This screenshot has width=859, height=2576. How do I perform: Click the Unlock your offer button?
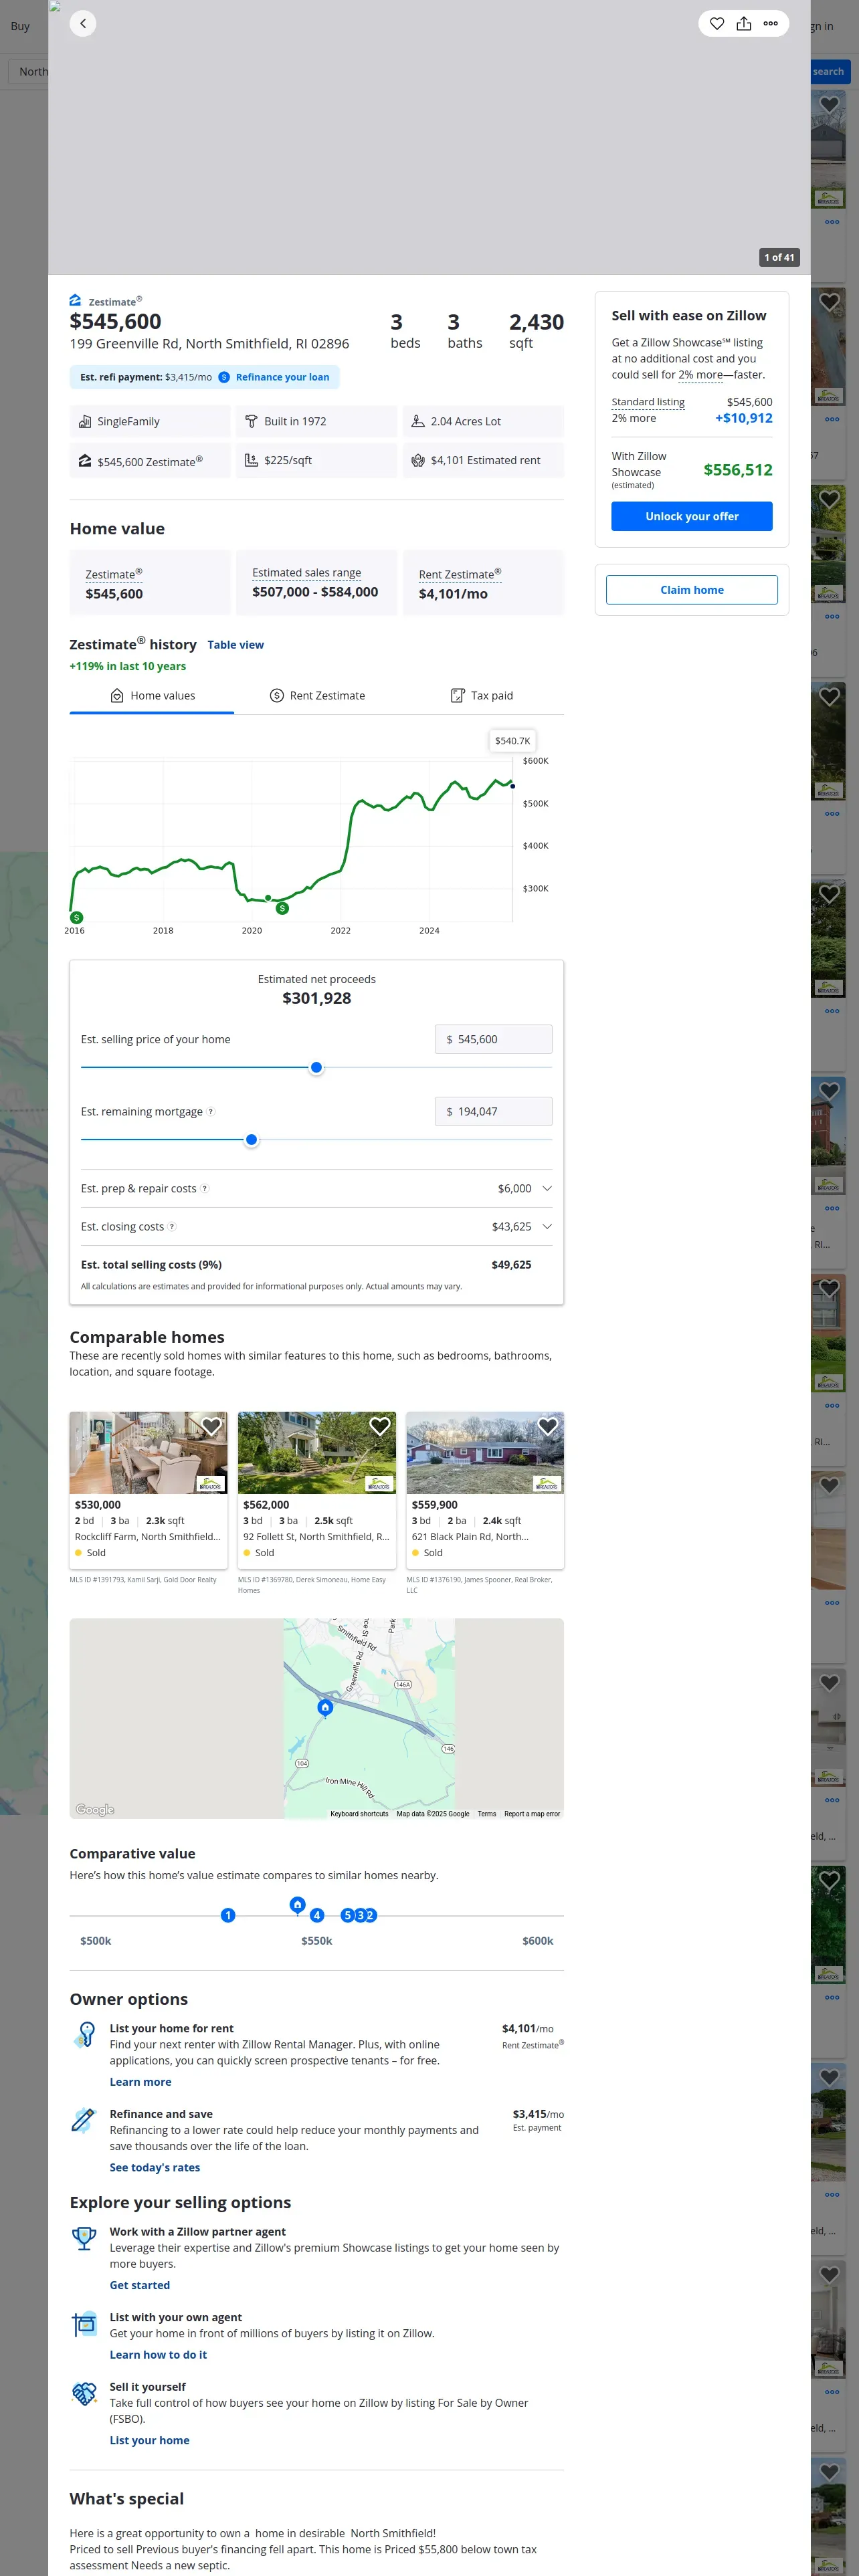(692, 516)
